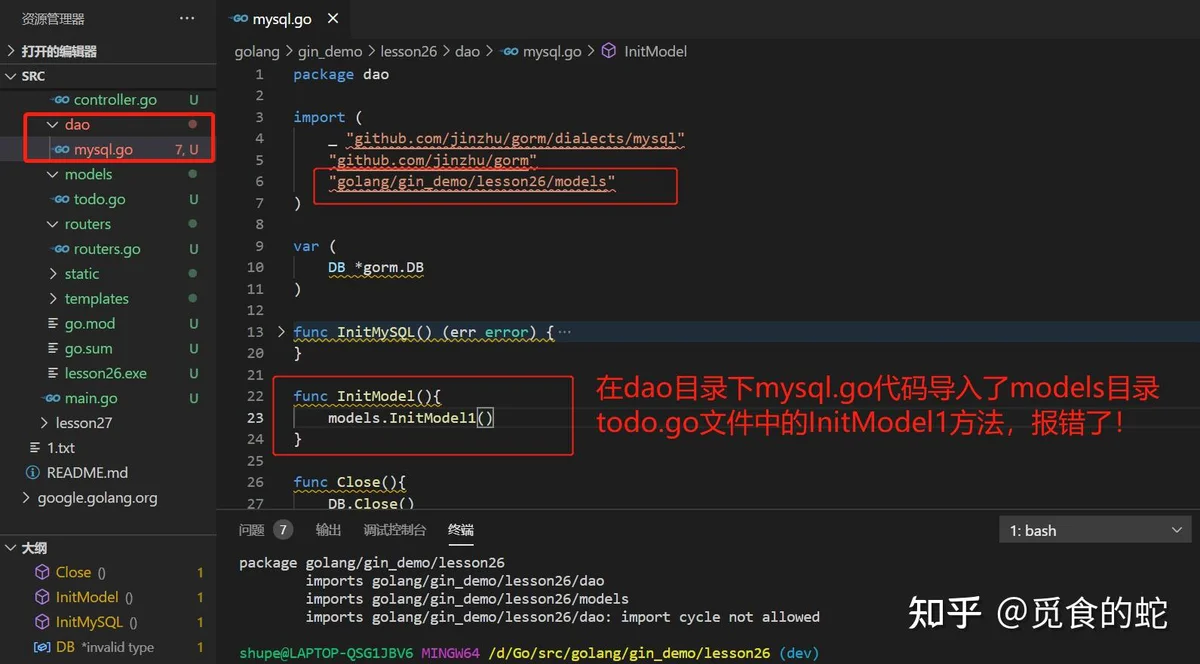Expand the google.golang.org folder
This screenshot has height=664, width=1200.
[97, 498]
